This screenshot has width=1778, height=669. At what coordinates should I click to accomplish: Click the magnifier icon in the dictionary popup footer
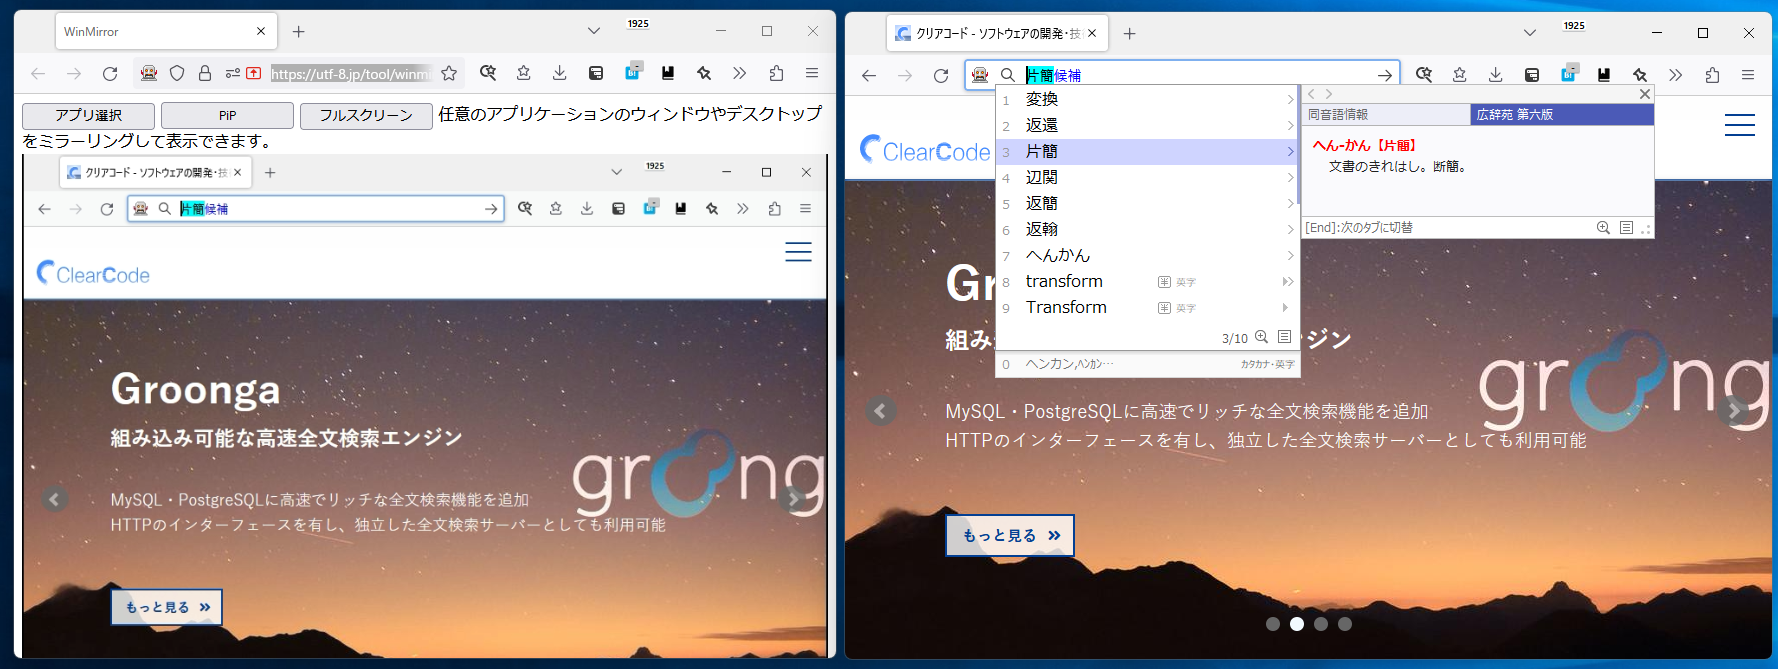pos(1603,228)
